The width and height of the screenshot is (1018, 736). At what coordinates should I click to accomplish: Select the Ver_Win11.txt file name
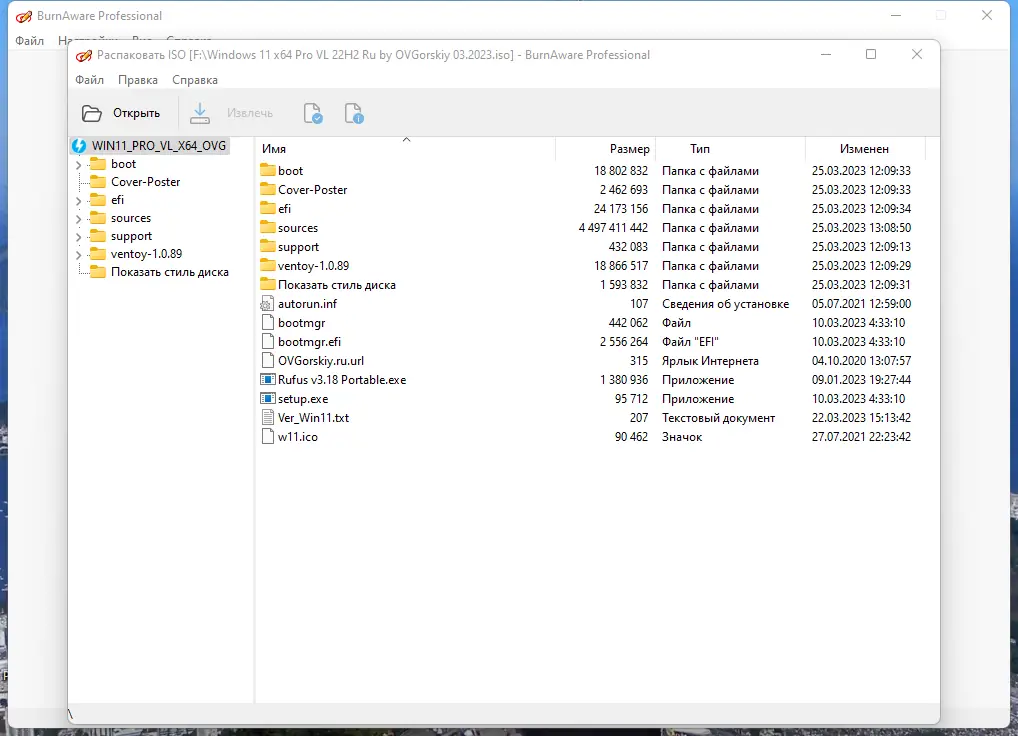tap(314, 417)
